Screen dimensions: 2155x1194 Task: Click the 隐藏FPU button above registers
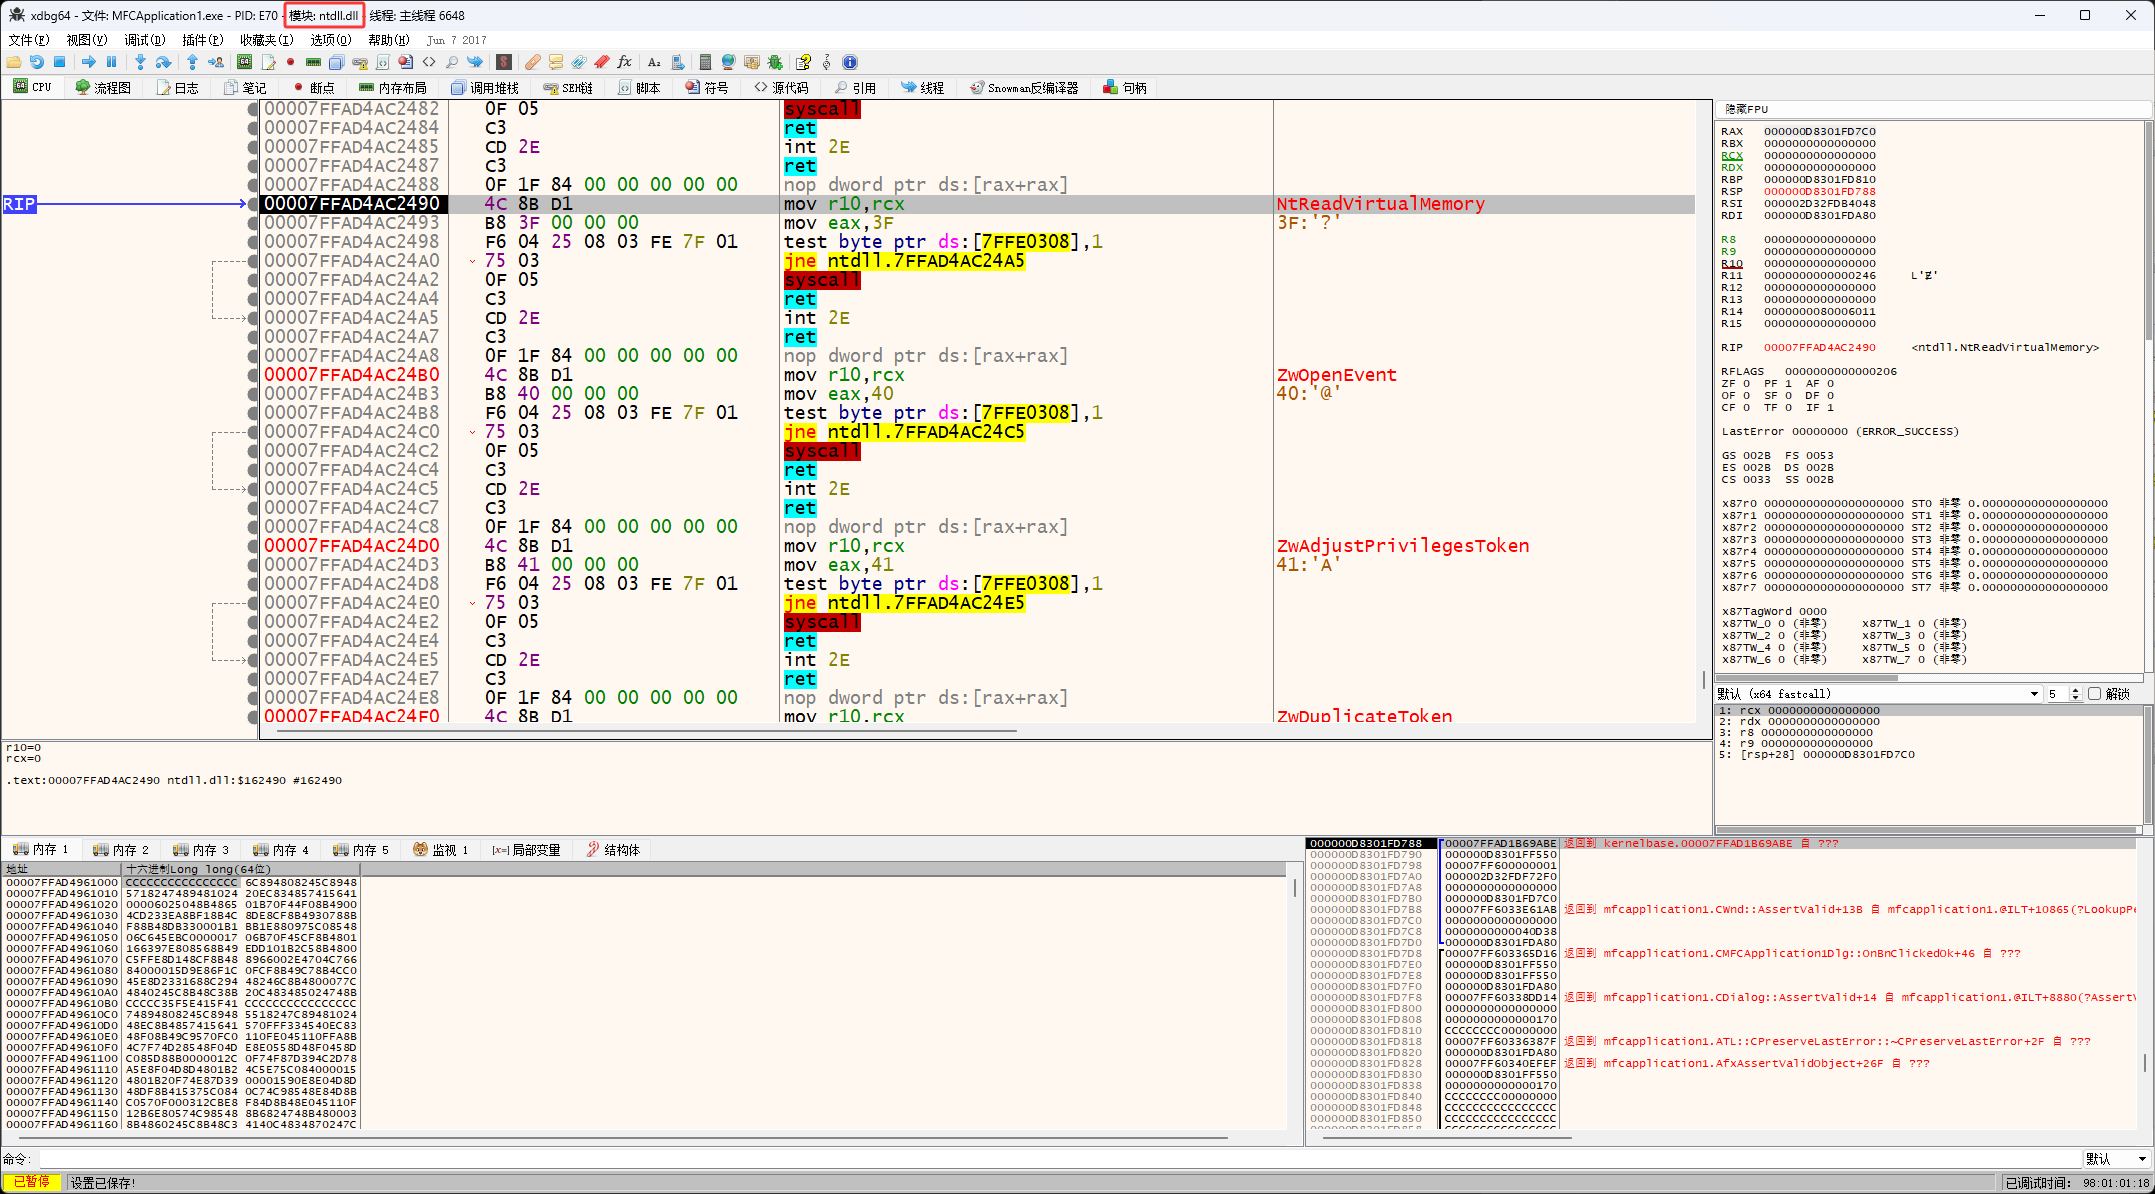1746,109
